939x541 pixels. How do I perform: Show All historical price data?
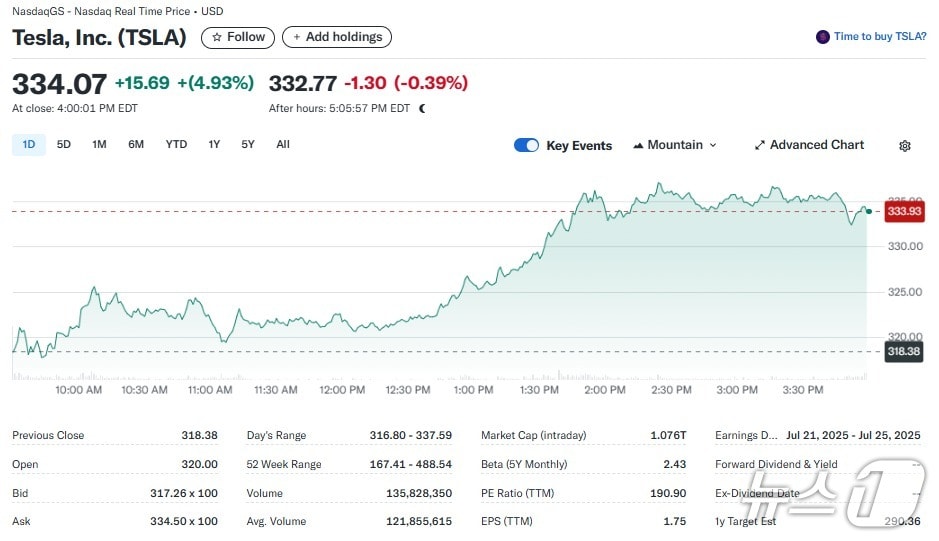(283, 145)
